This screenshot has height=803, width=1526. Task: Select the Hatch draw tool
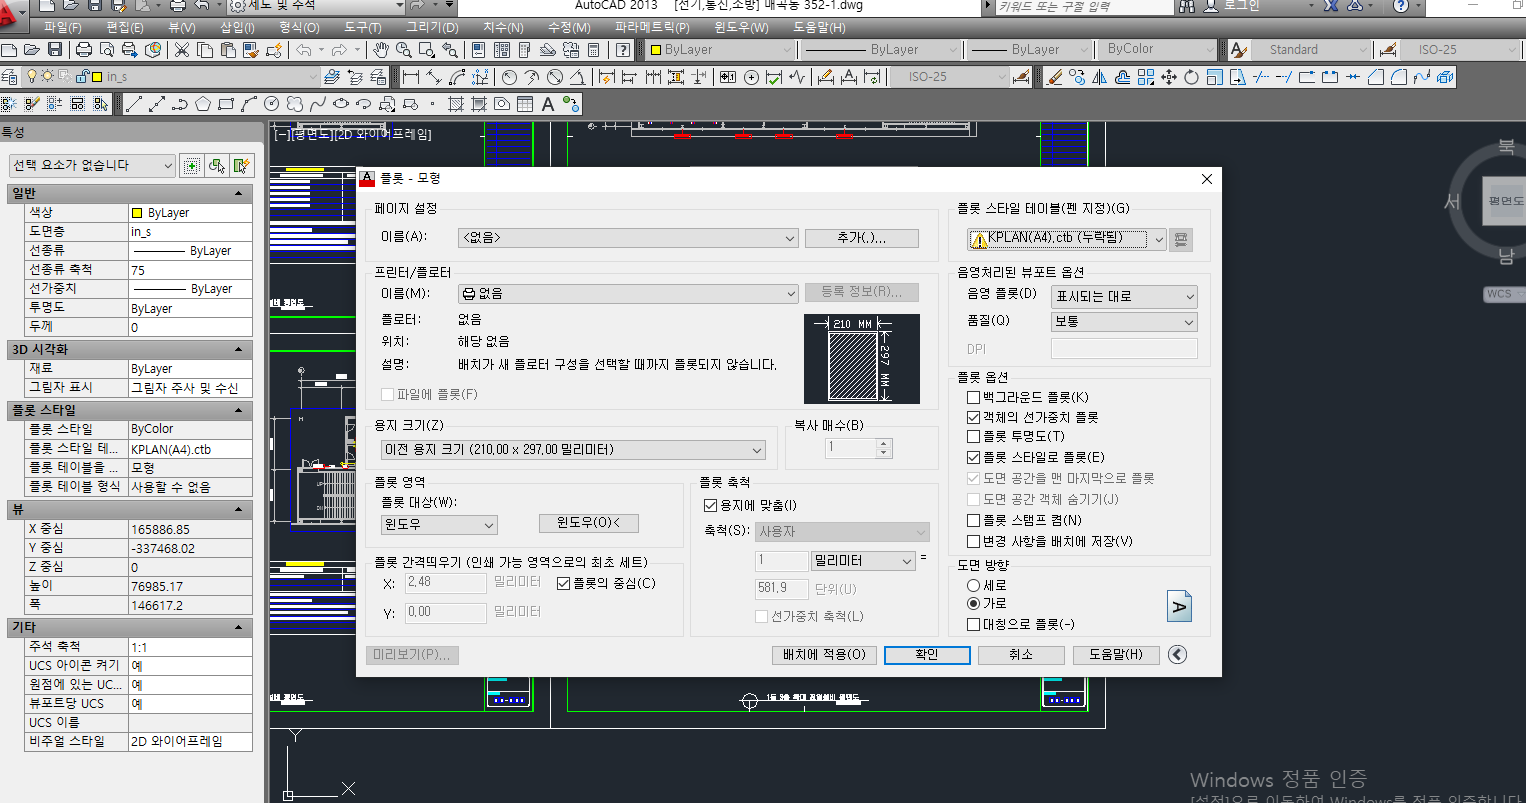456,104
